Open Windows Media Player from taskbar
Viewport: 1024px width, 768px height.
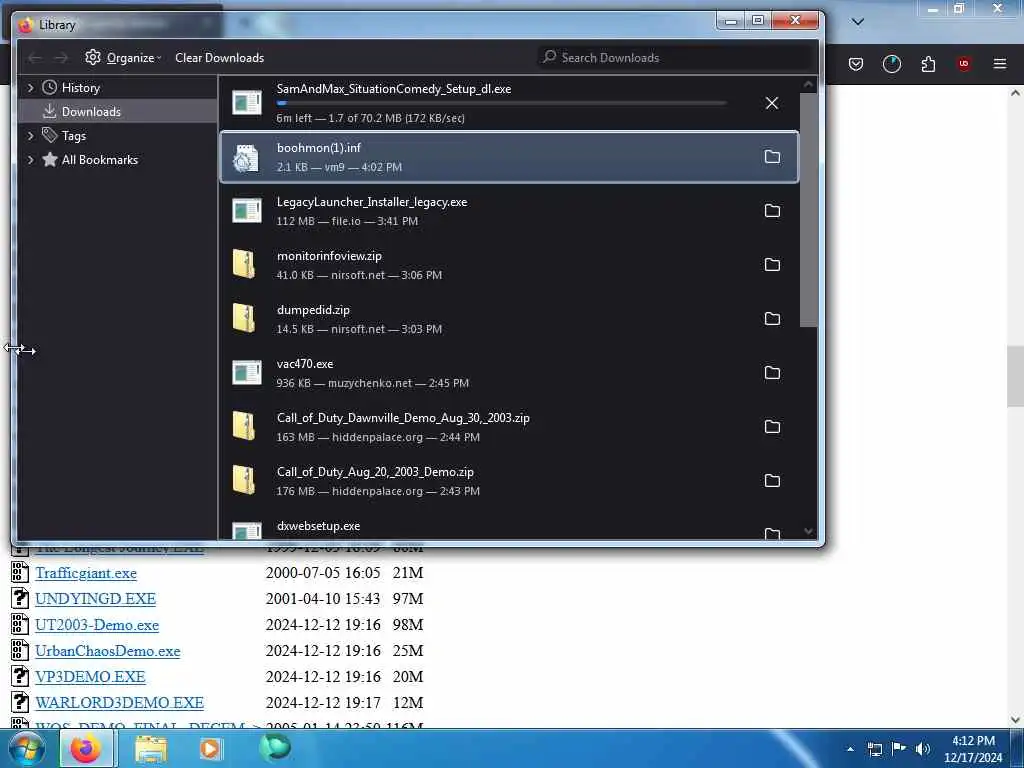(210, 749)
